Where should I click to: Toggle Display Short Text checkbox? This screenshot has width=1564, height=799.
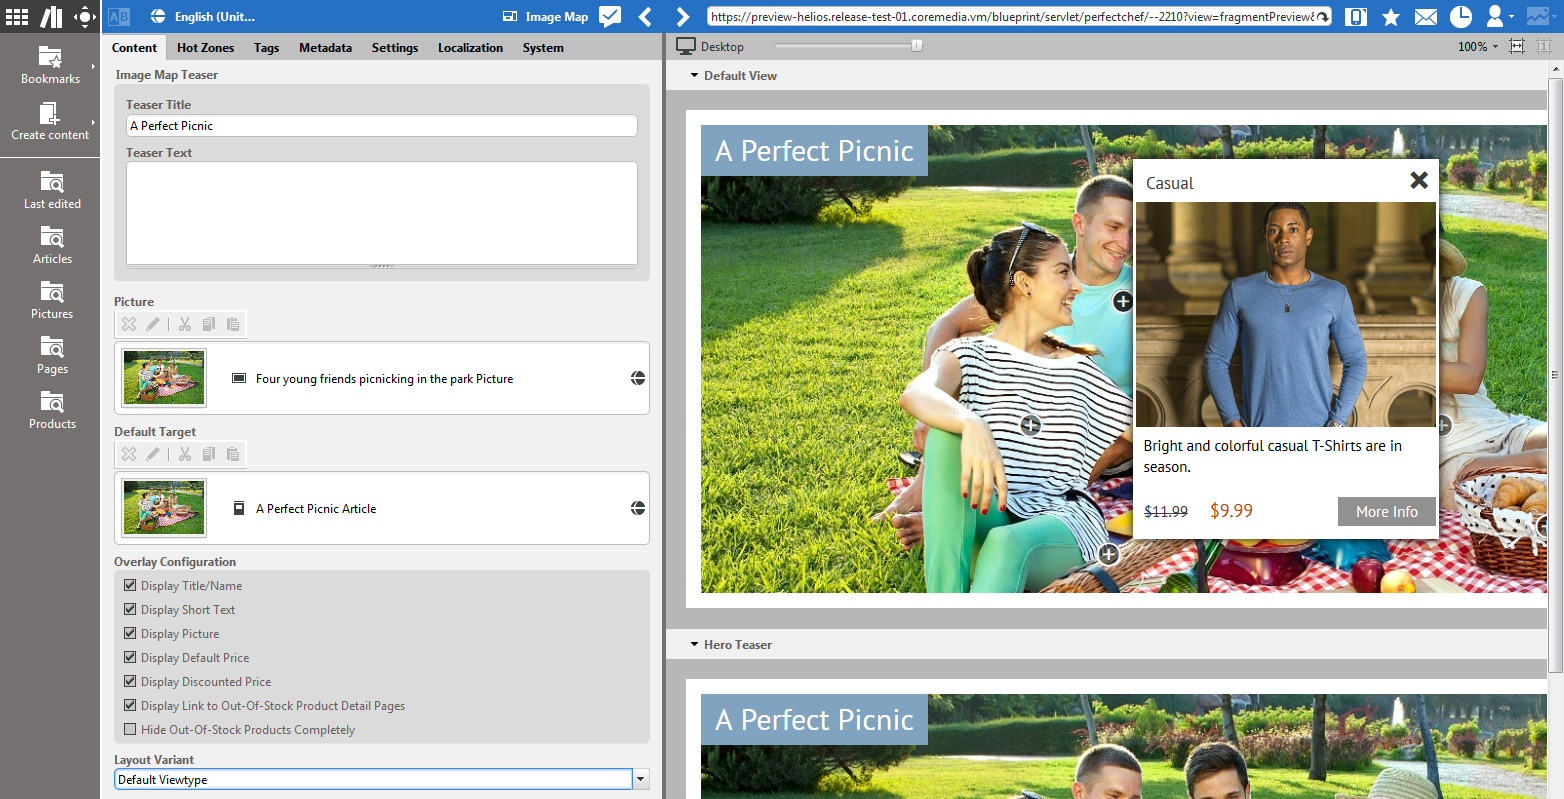click(x=130, y=609)
